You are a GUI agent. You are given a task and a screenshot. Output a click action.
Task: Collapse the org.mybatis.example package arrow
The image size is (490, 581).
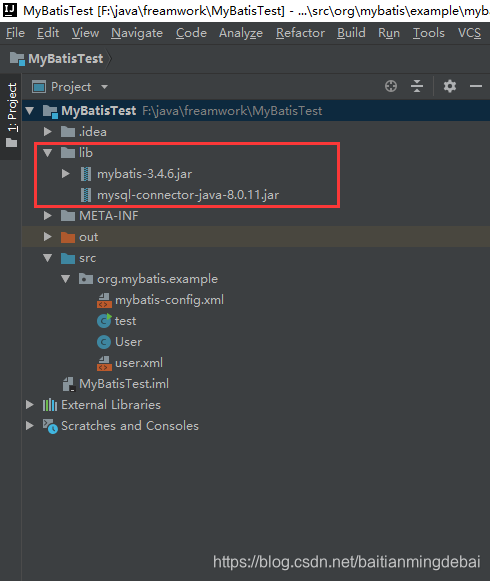(x=66, y=279)
